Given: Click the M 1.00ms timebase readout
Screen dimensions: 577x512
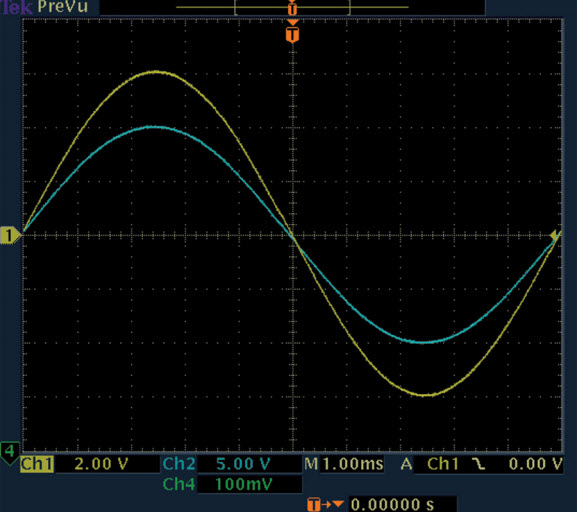Looking at the screenshot, I should 344,464.
